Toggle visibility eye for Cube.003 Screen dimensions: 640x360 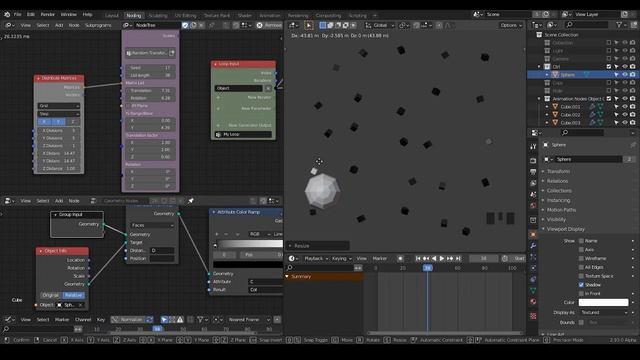point(624,122)
